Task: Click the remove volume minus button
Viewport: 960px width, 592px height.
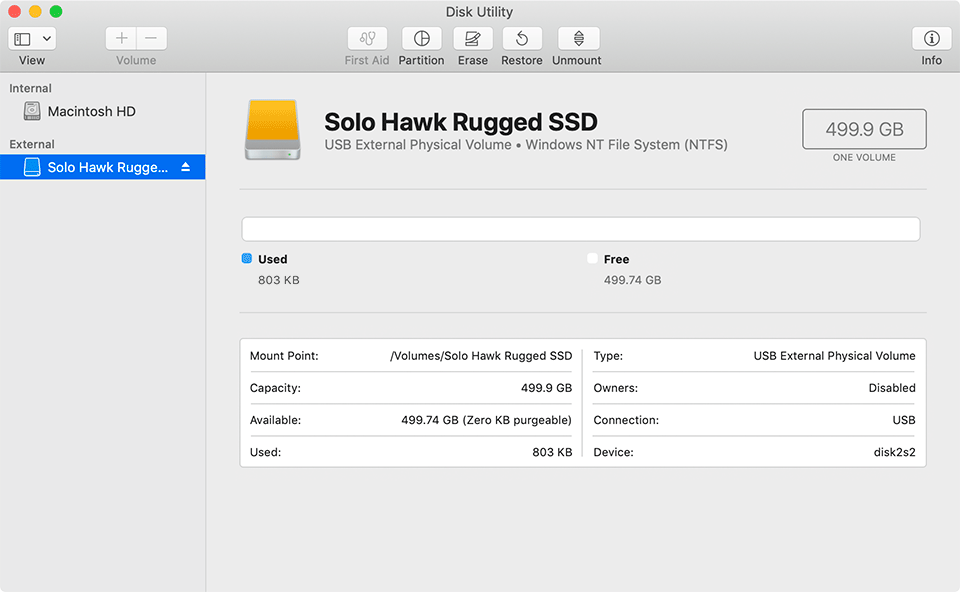Action: (151, 39)
